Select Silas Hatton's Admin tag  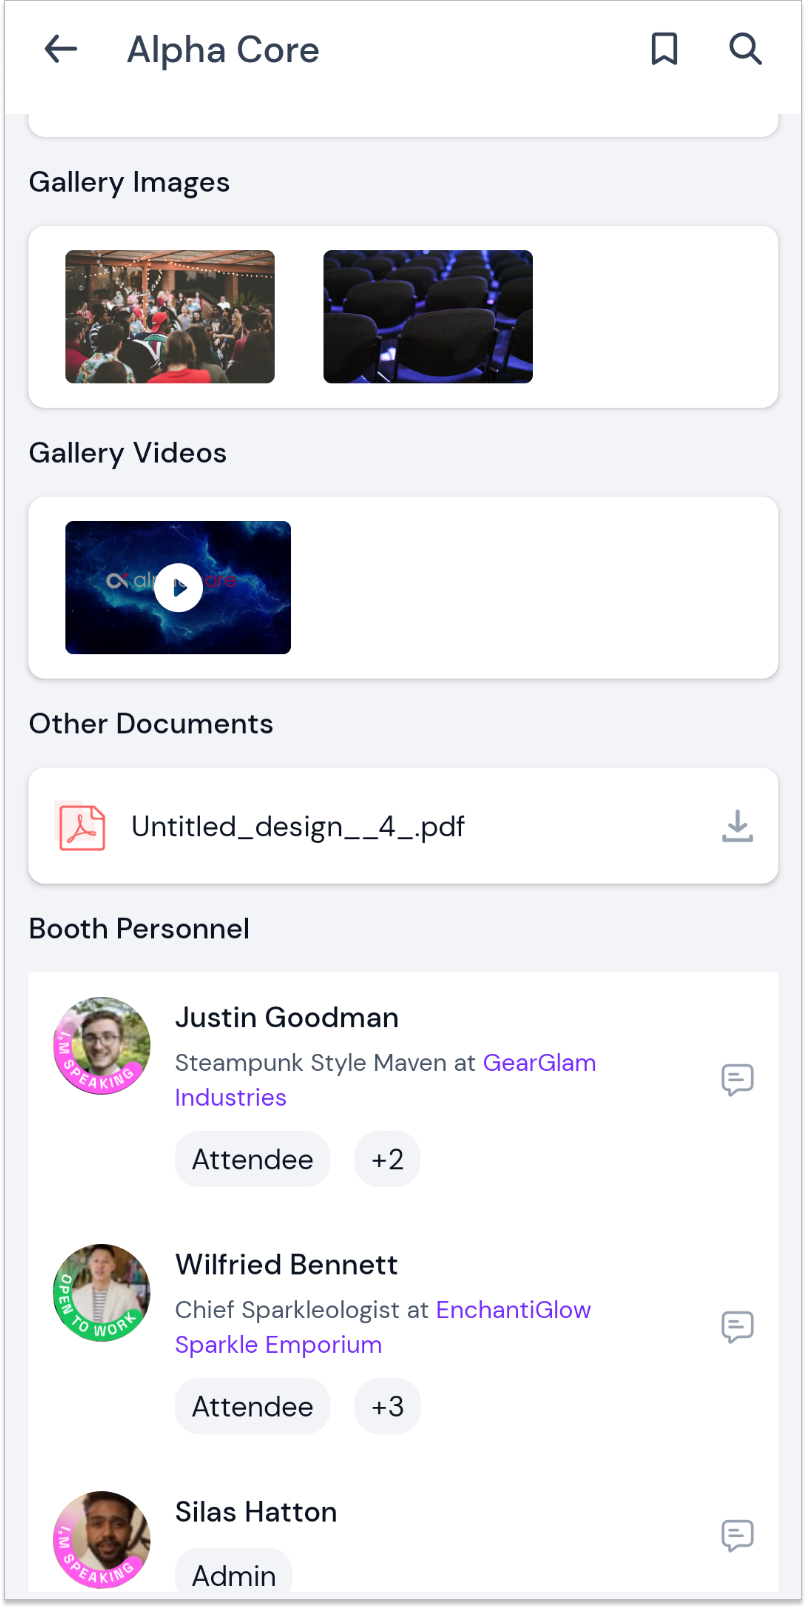point(234,1572)
